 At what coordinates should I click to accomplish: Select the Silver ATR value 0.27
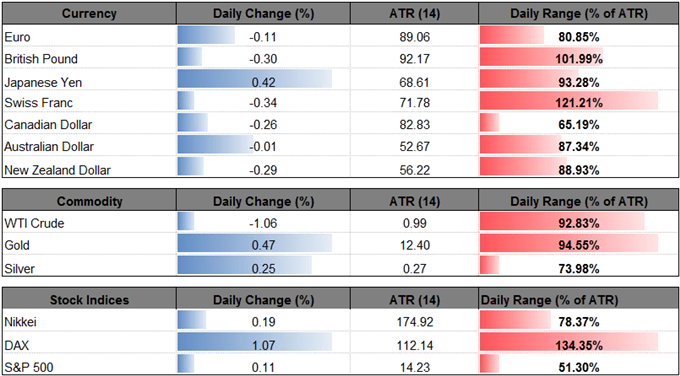click(x=415, y=268)
